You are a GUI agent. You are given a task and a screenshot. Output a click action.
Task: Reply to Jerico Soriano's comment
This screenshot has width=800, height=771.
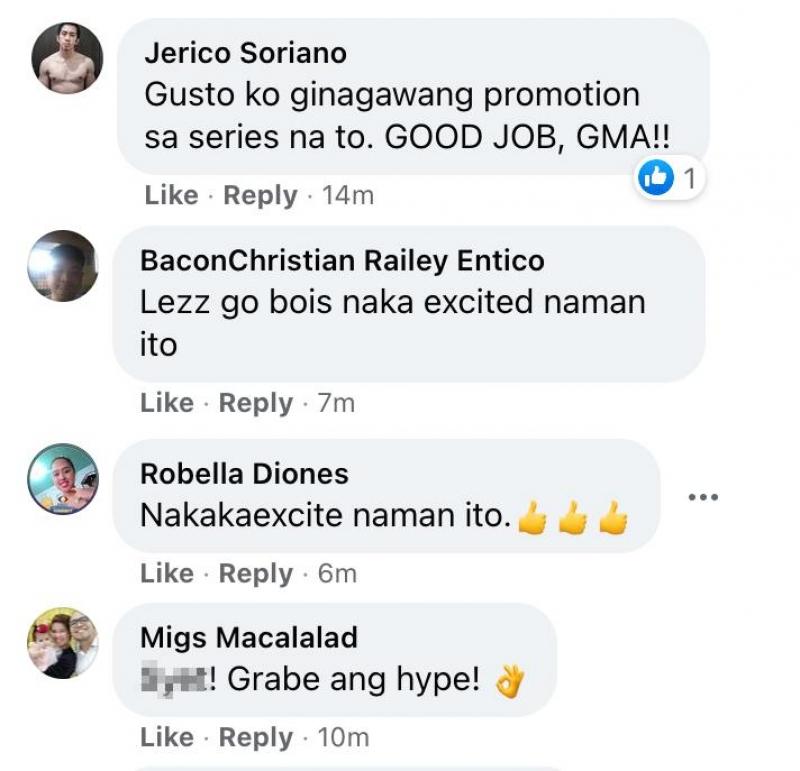click(260, 196)
